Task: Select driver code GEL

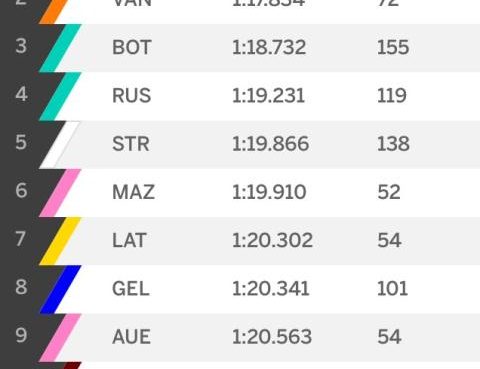Action: click(x=131, y=289)
